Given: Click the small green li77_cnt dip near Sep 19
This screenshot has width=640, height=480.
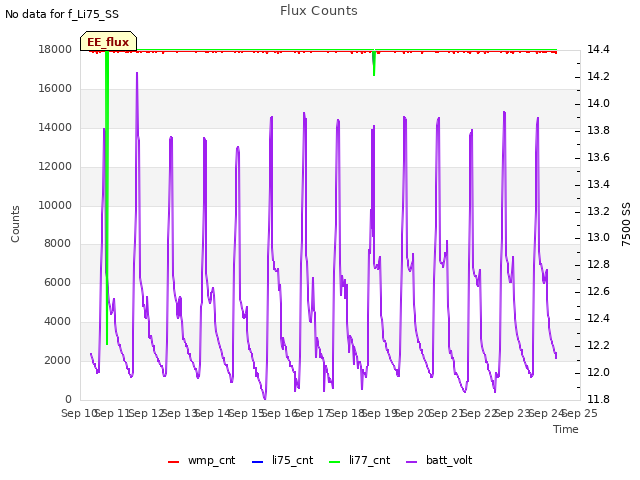Looking at the screenshot, I should (374, 63).
